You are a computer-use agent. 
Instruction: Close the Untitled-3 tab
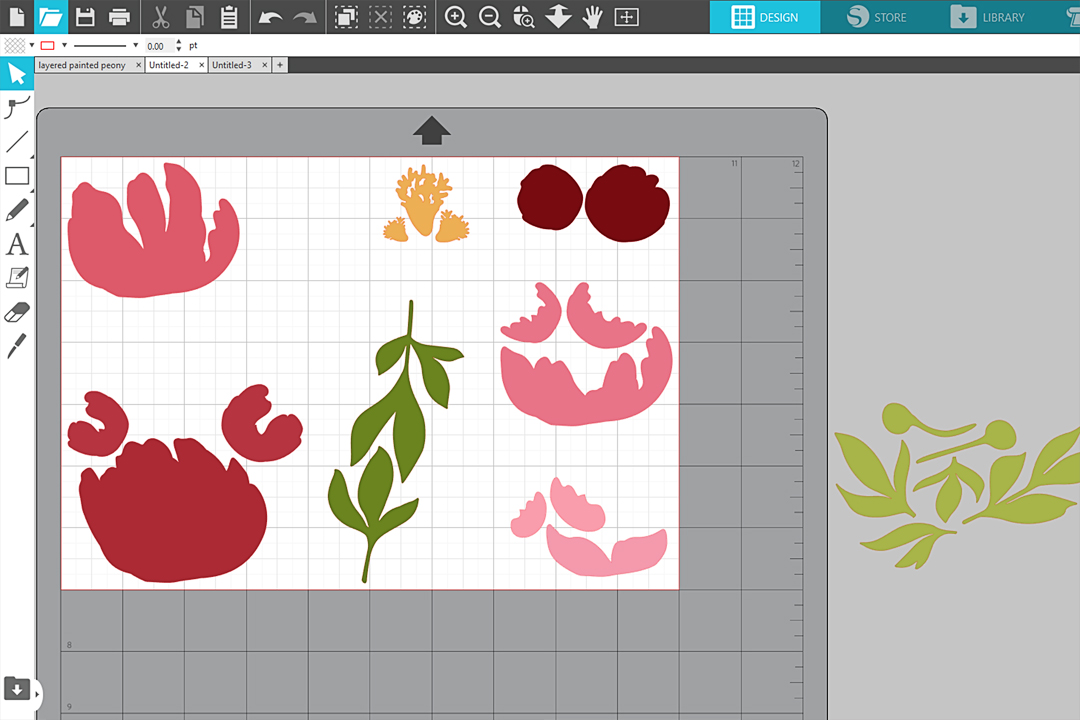[x=264, y=65]
